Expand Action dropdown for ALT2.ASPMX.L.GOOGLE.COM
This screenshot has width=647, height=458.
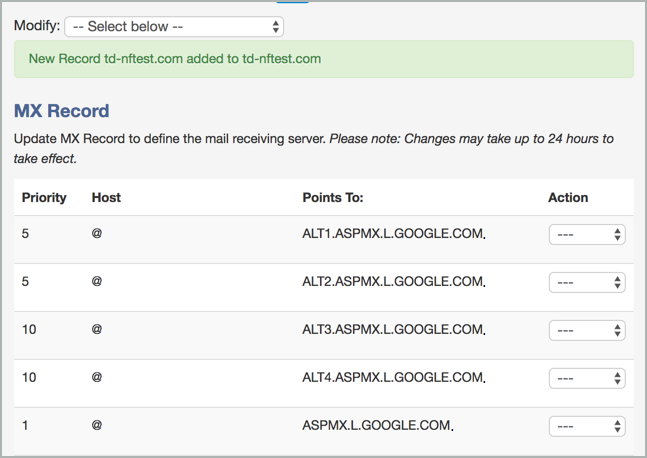[587, 282]
